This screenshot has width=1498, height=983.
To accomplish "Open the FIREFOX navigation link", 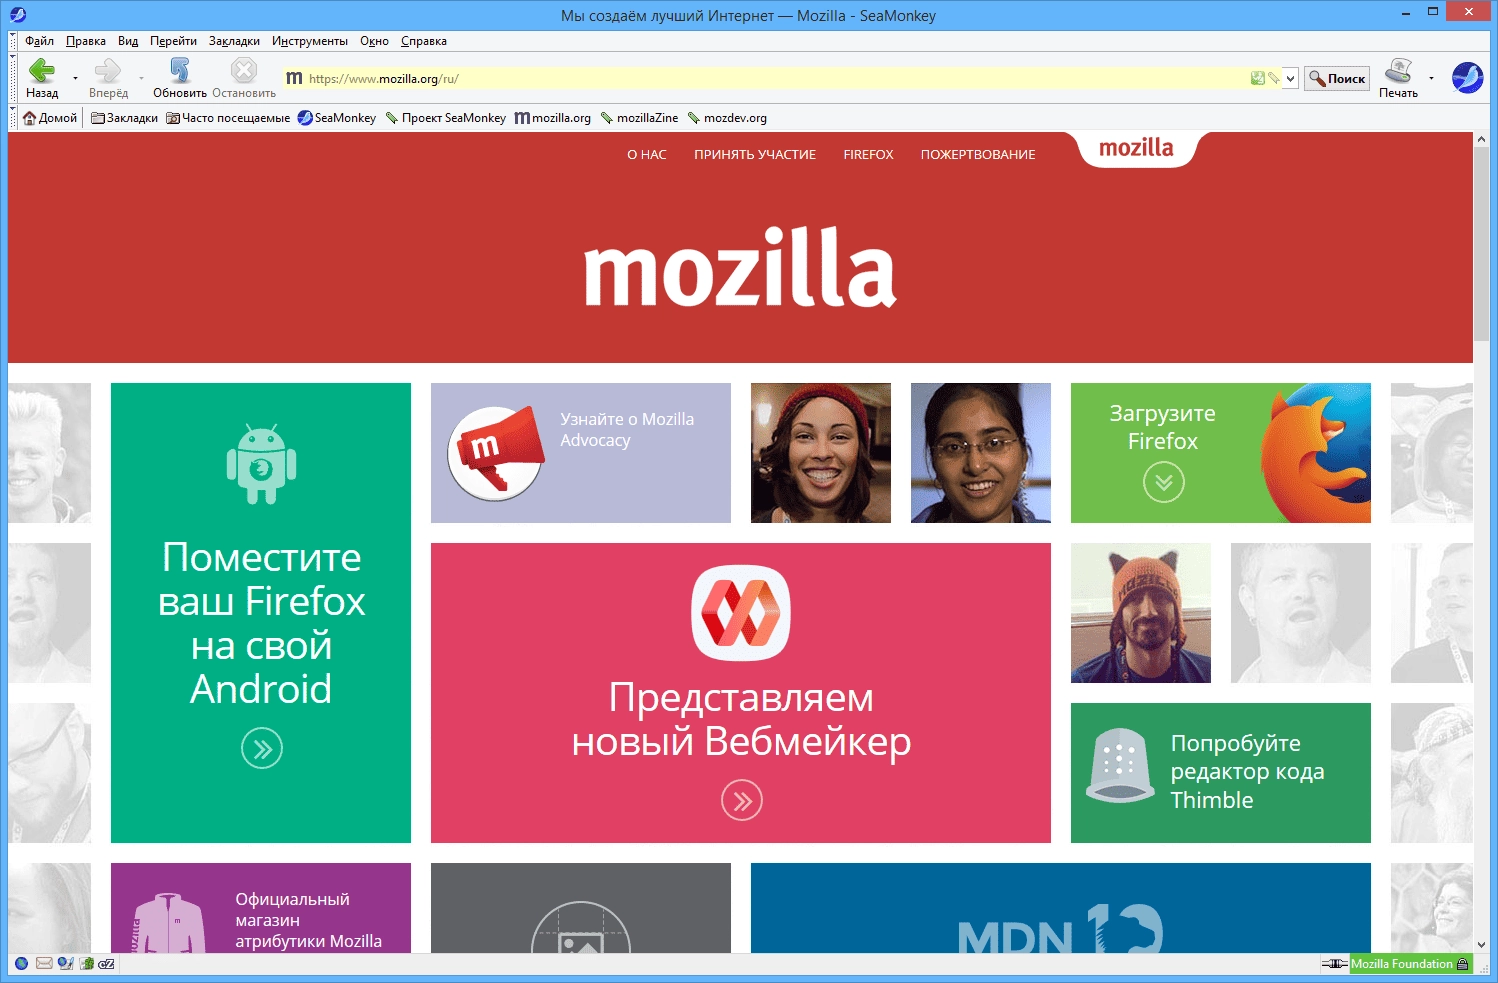I will tap(868, 154).
